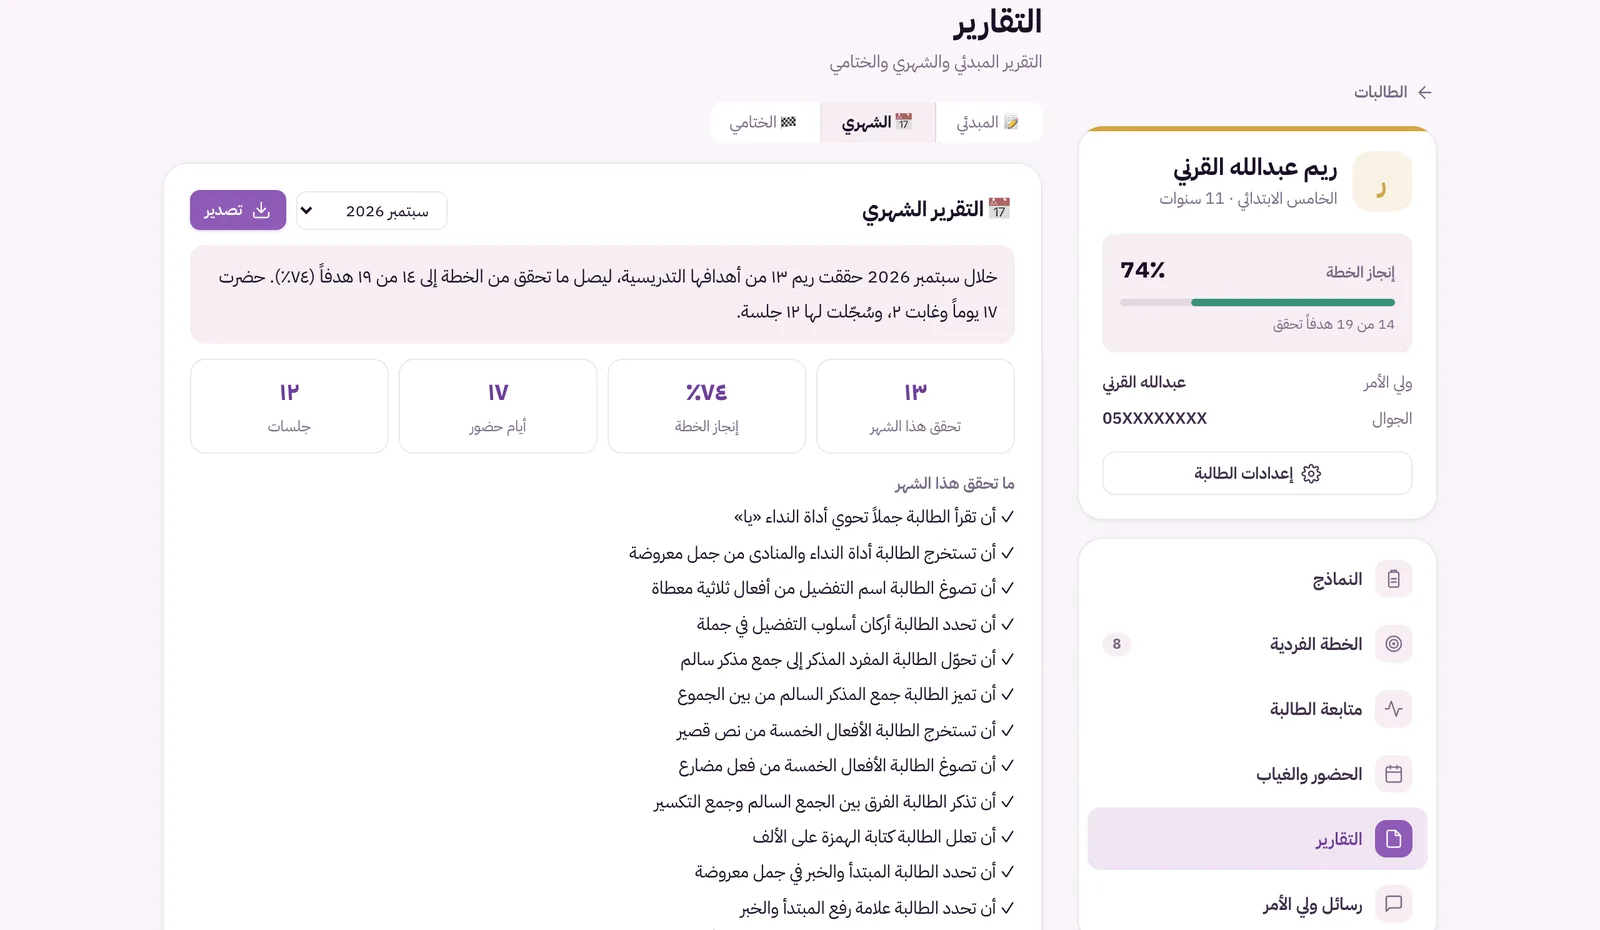Open رسائل ولي الأمر in the sidebar
This screenshot has height=930, width=1600.
tap(1257, 904)
